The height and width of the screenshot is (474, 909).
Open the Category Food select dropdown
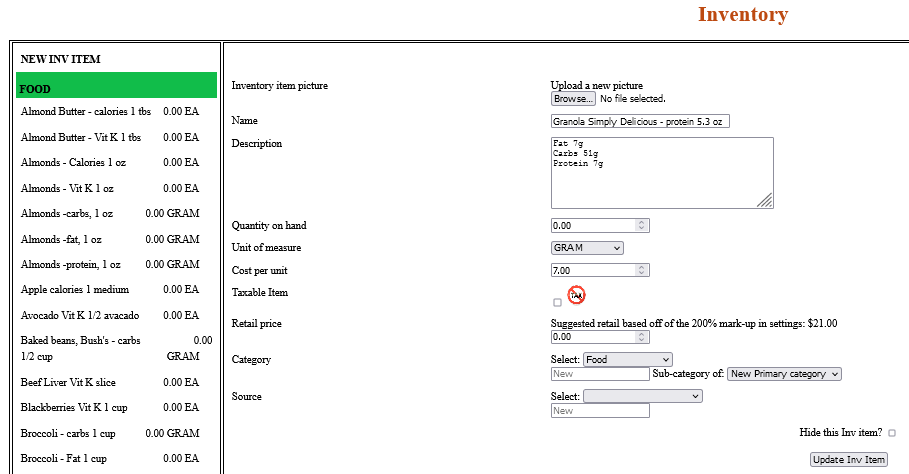[x=628, y=359]
